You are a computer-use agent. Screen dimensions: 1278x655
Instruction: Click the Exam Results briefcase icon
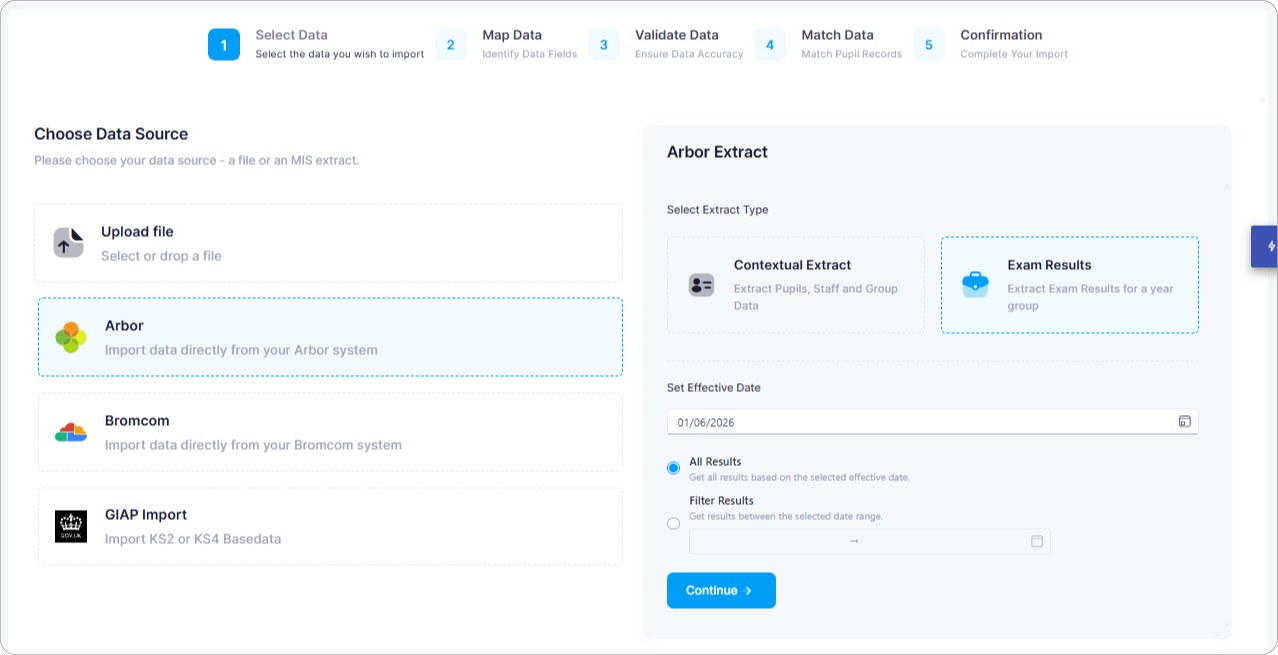[x=975, y=284]
